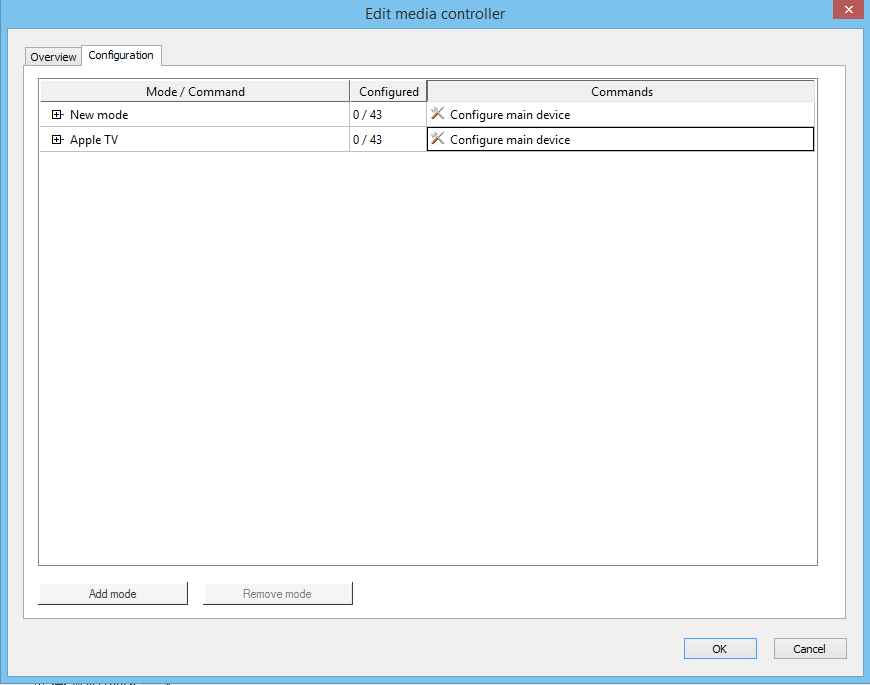Cancel the media controller edits
Screen dimensions: 870x685
click(x=810, y=648)
